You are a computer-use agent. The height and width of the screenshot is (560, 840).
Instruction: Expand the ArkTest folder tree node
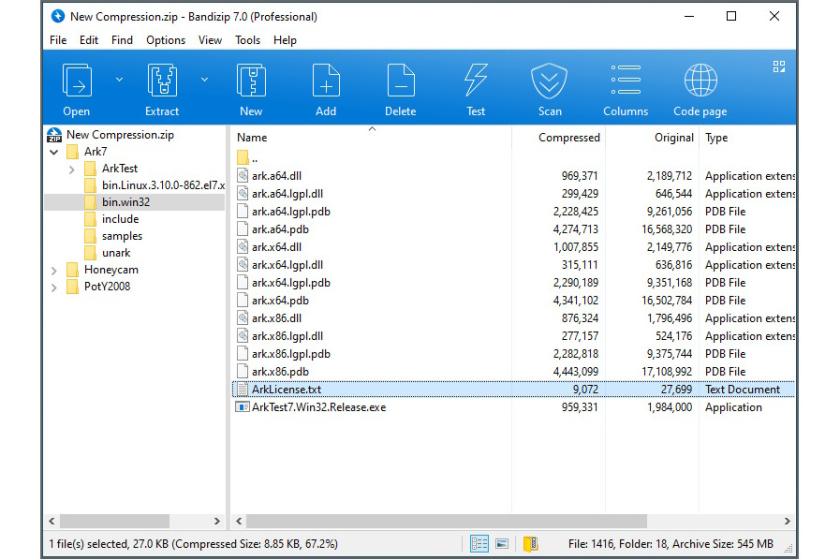(72, 169)
